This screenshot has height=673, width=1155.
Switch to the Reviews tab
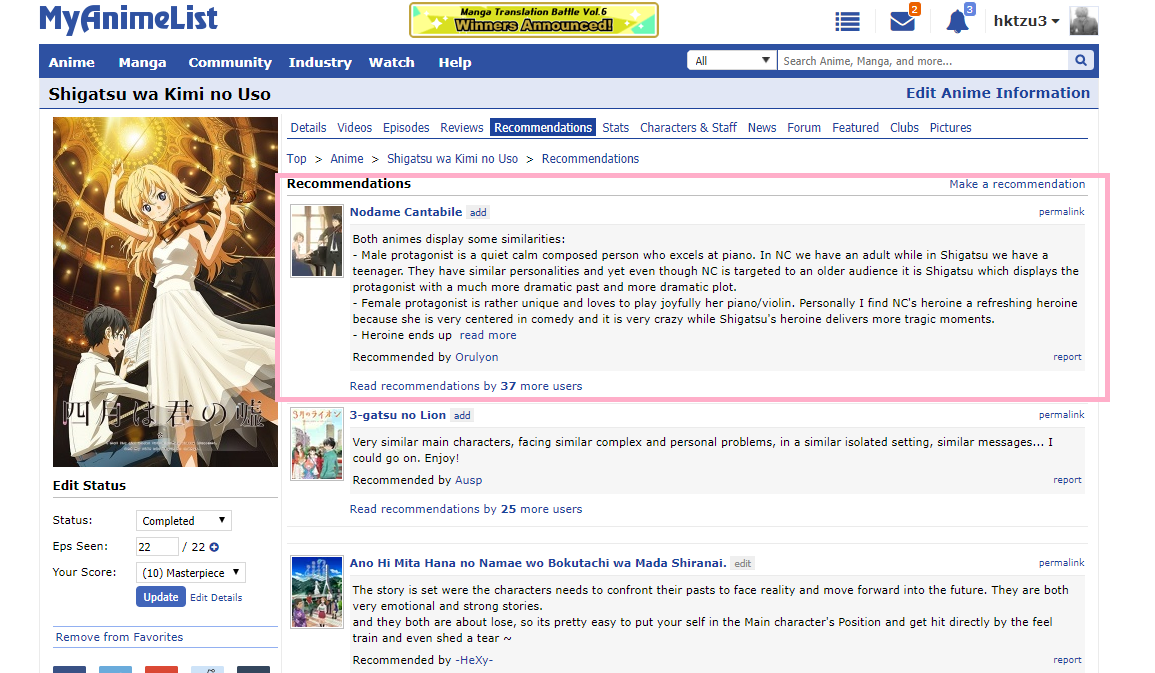pyautogui.click(x=462, y=128)
